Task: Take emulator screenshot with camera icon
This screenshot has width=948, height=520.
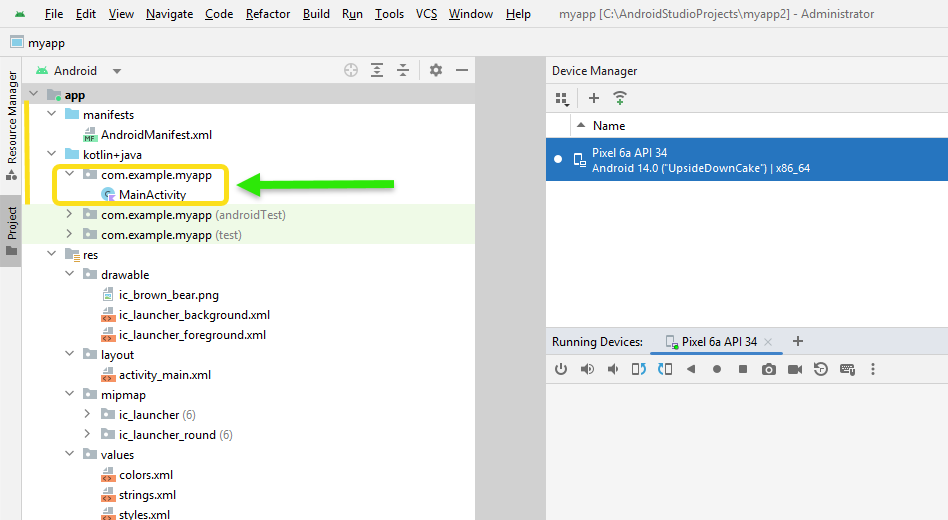Action: tap(768, 369)
